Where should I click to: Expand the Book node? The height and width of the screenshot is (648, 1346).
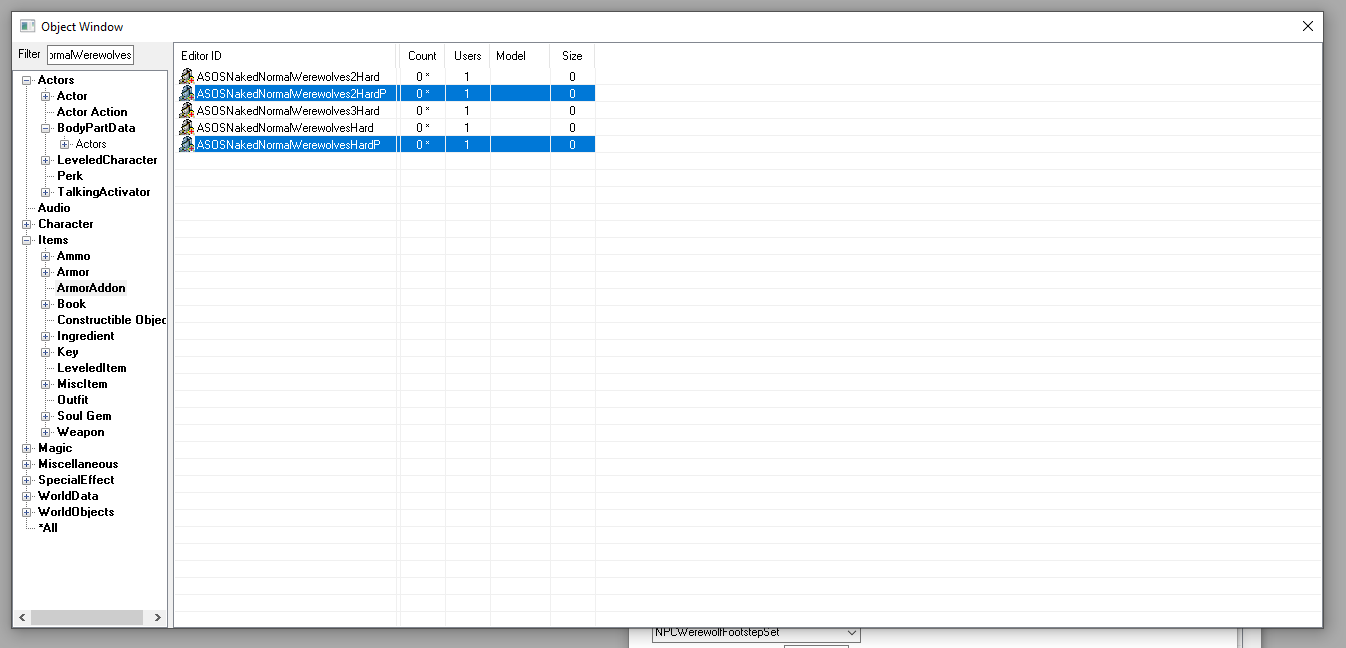coord(46,304)
